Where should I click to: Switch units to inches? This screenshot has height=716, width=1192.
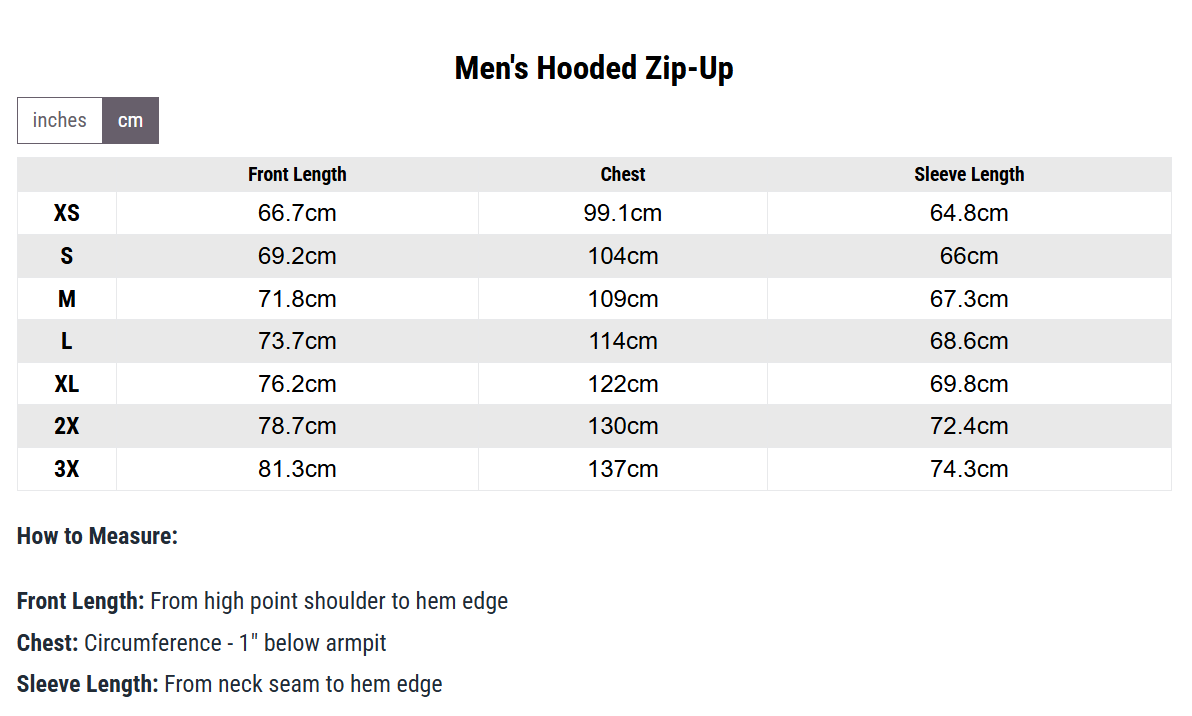tap(59, 120)
